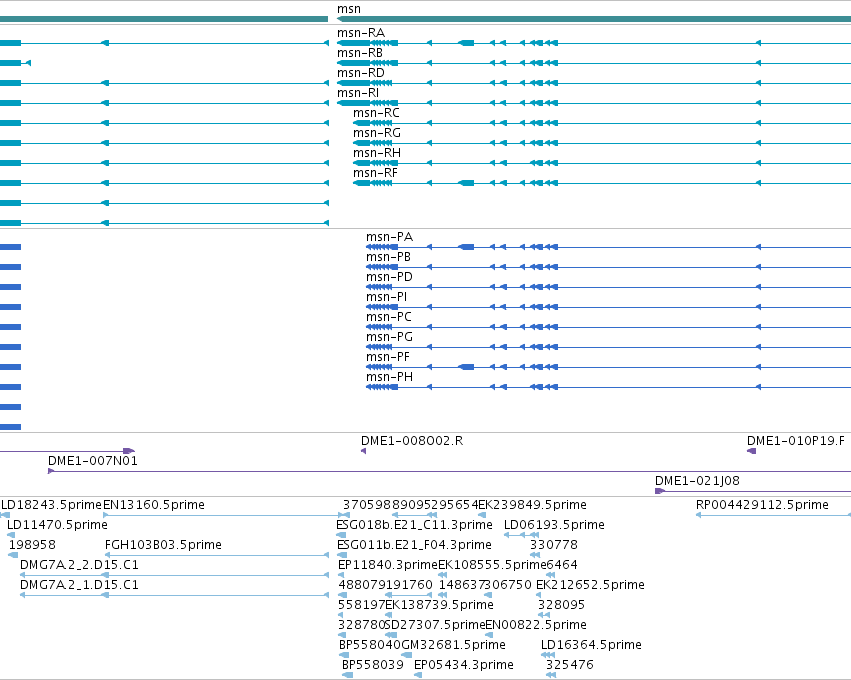Click the msn-PD CDS label
851x680 pixels.
click(389, 278)
